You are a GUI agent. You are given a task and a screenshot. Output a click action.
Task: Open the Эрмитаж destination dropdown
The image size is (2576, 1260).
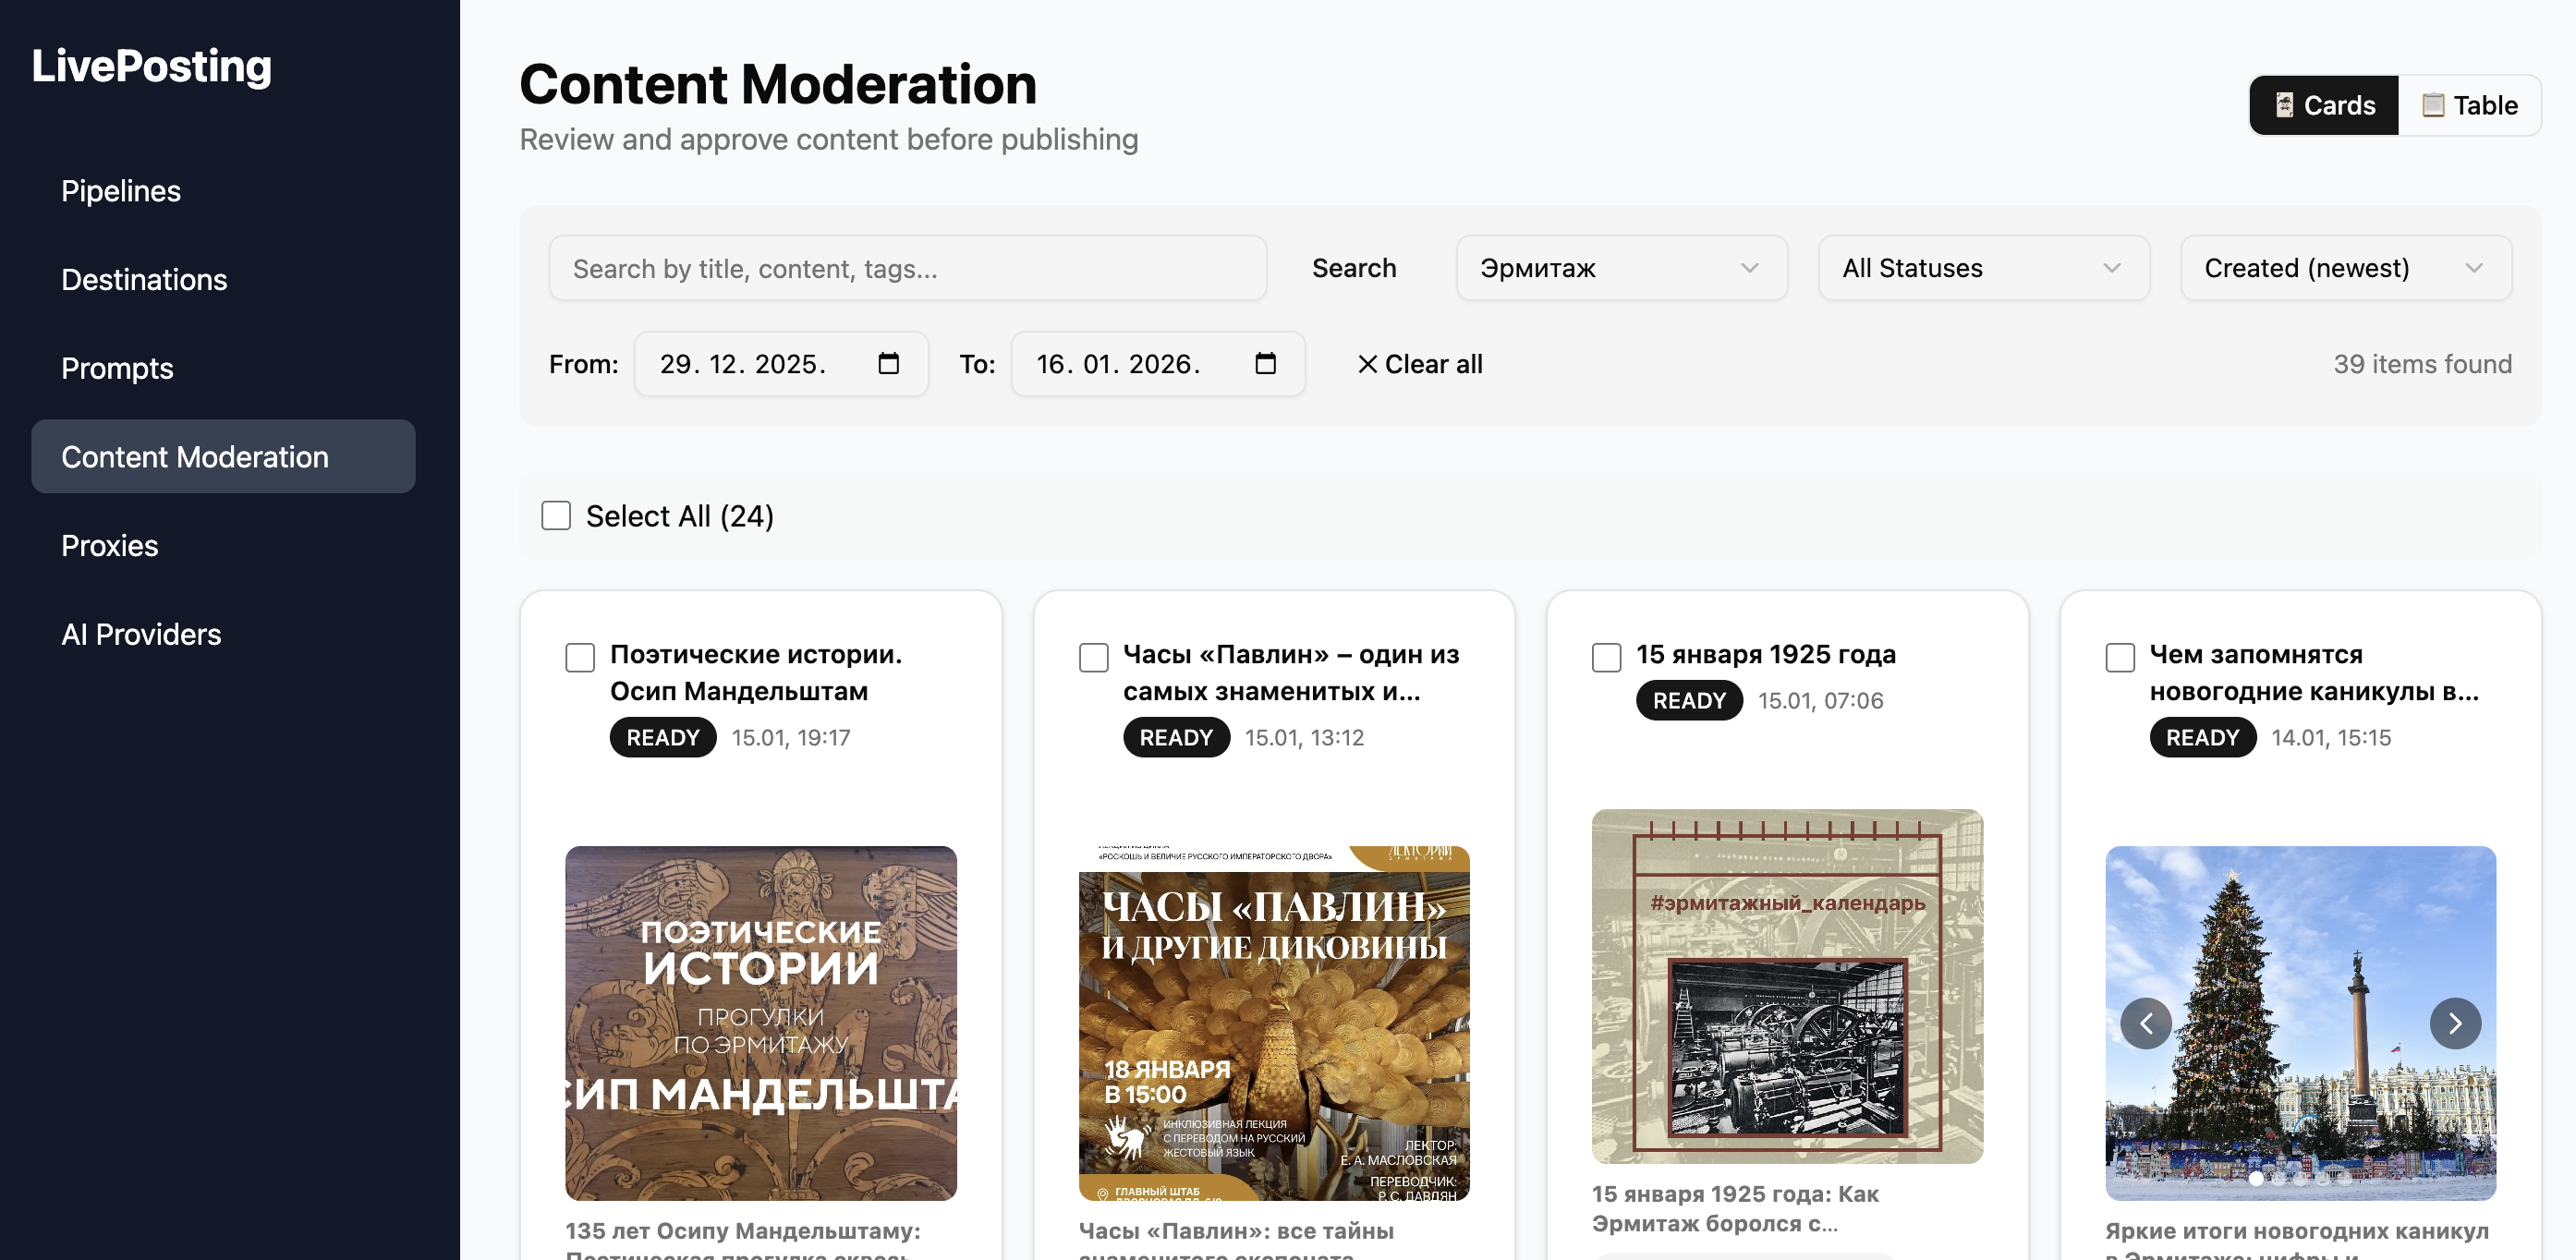click(1620, 268)
